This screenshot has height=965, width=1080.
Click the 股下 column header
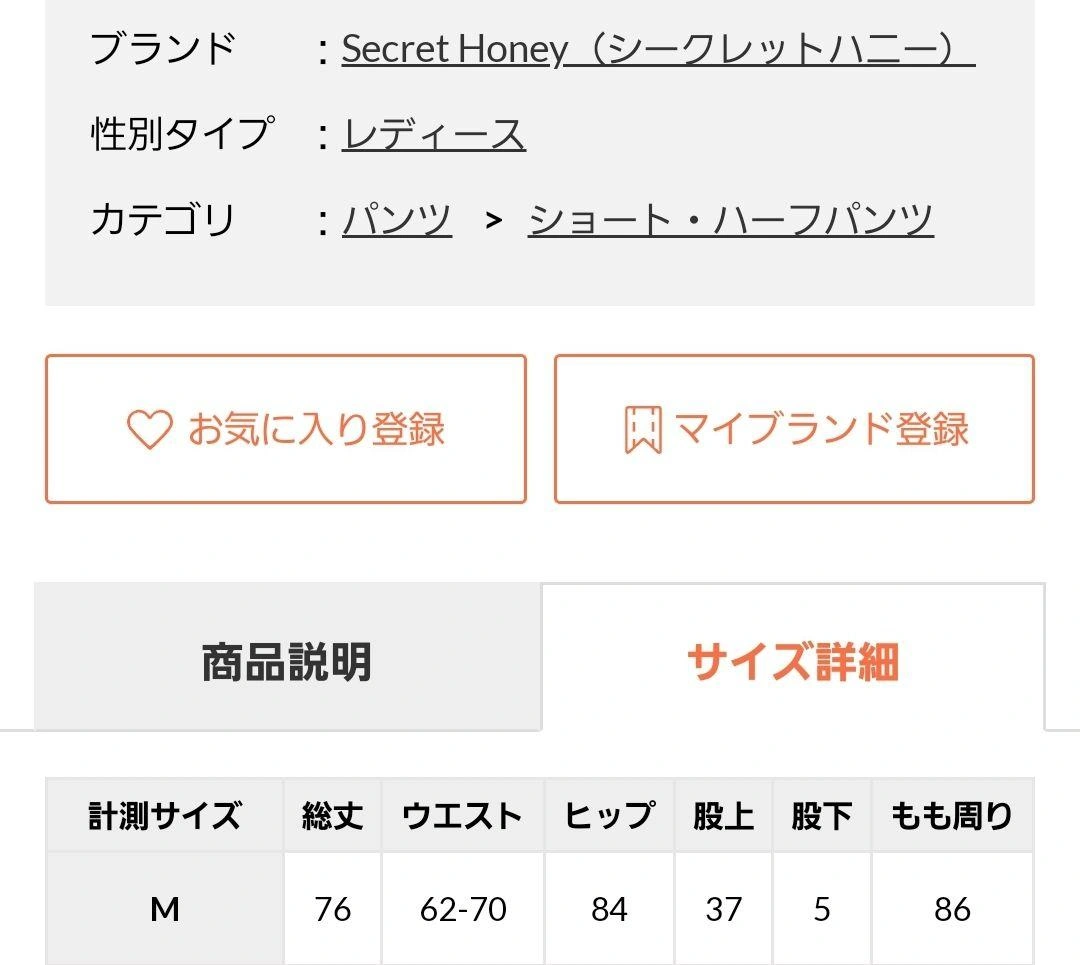click(x=821, y=815)
